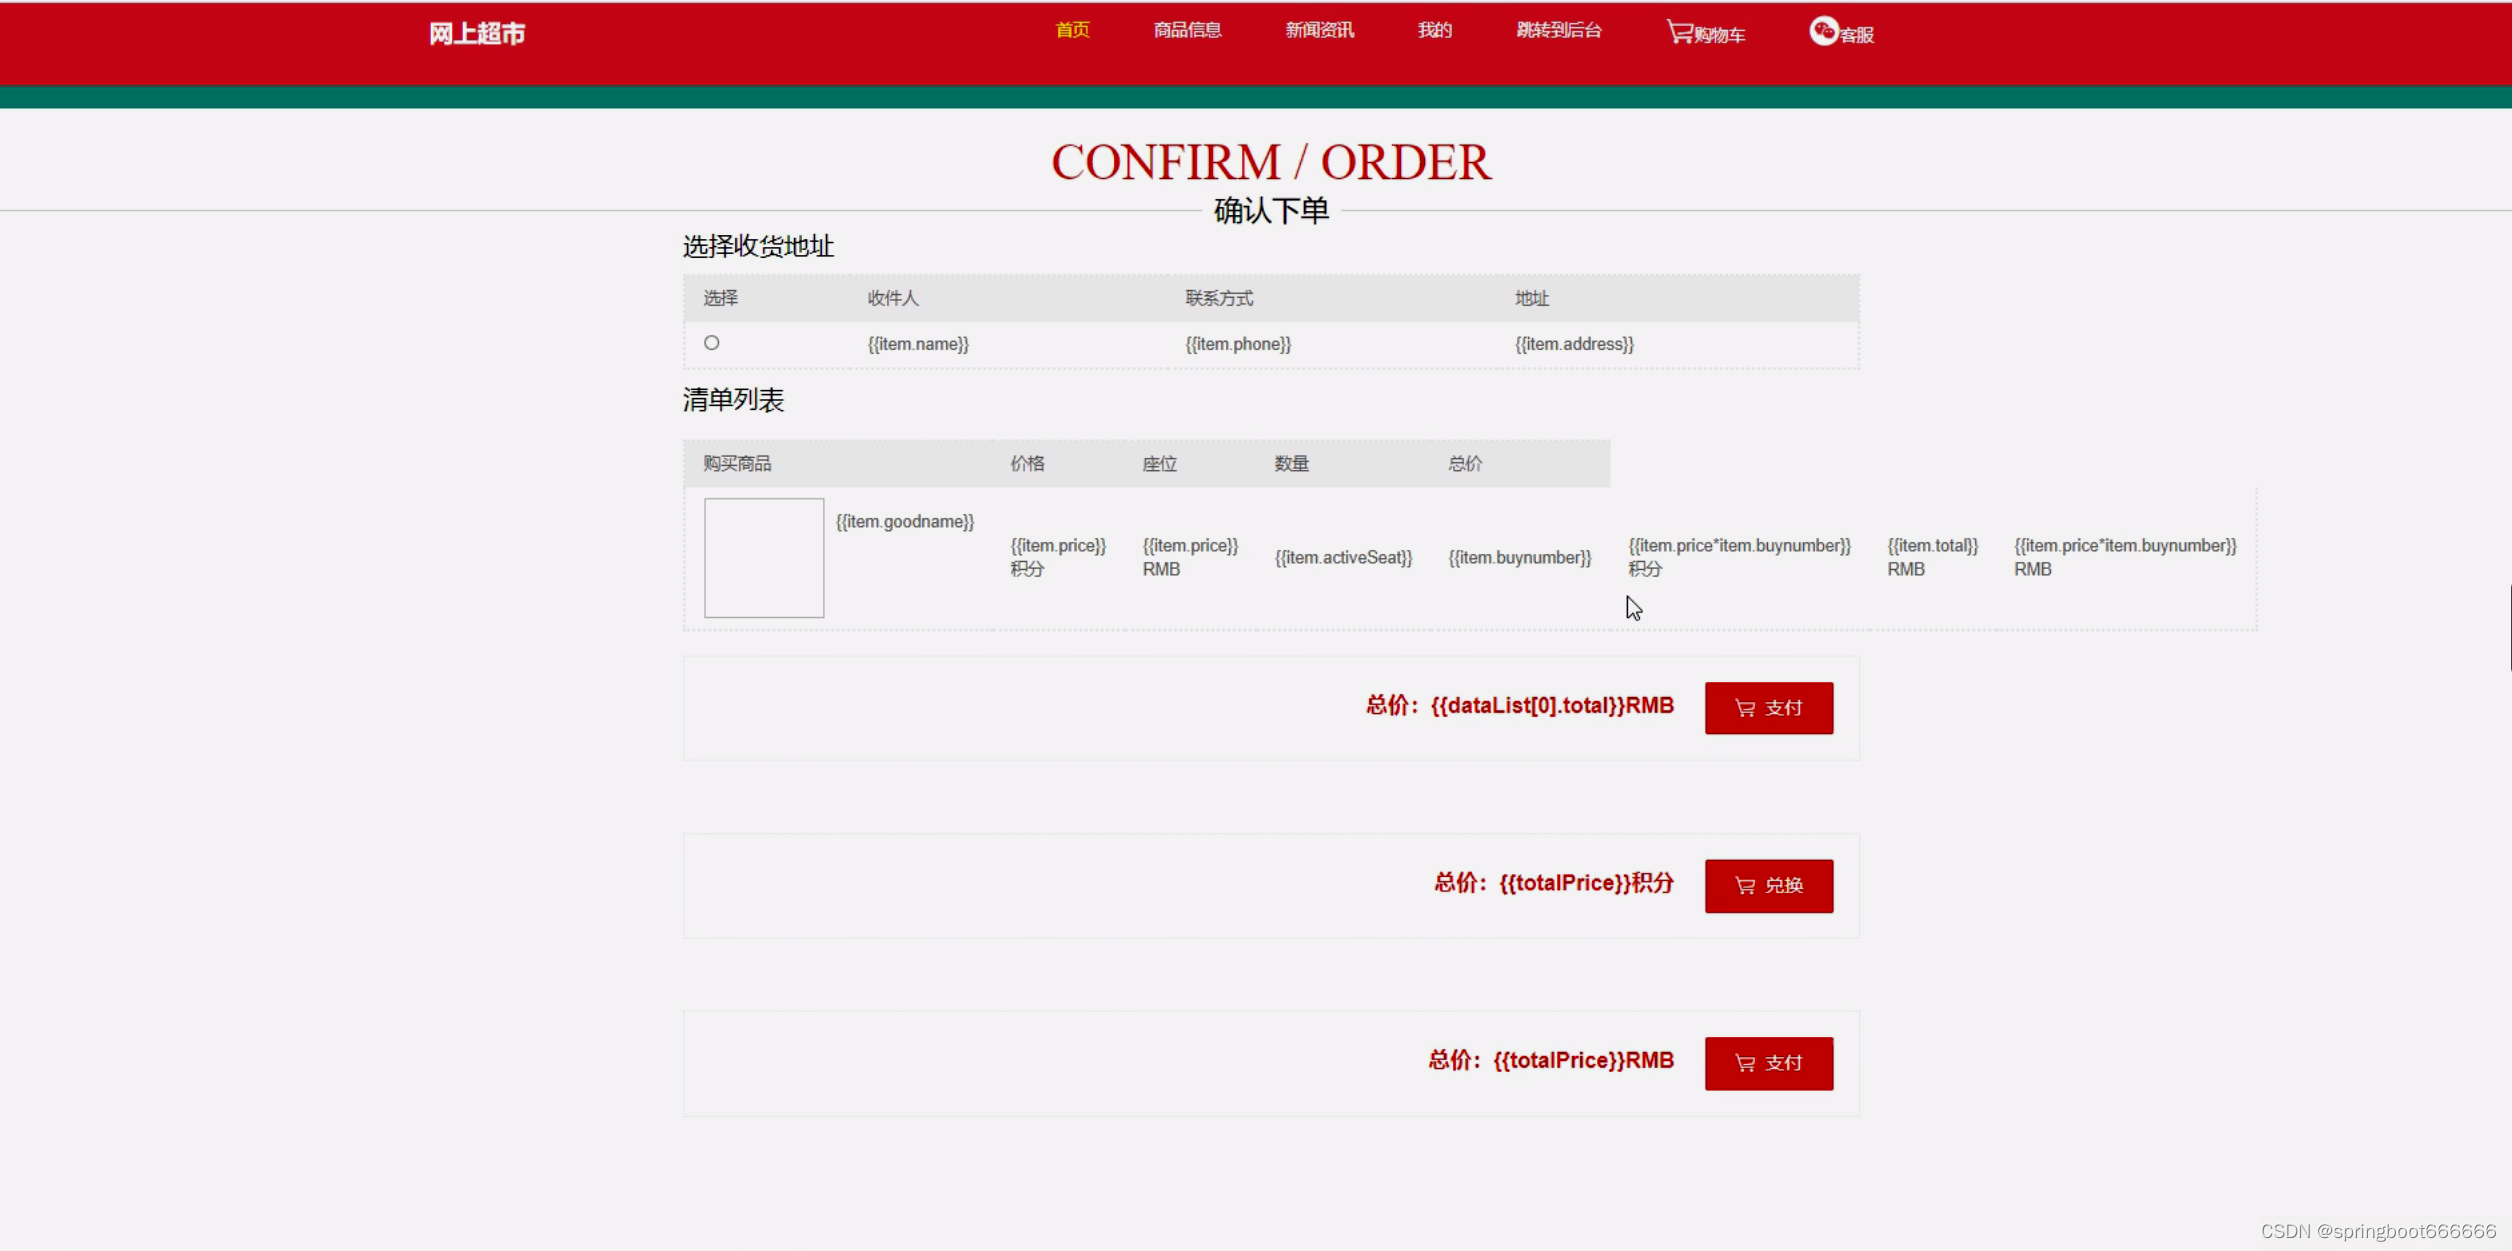Click the {{item.address}} table cell
This screenshot has width=2512, height=1251.
pos(1574,344)
